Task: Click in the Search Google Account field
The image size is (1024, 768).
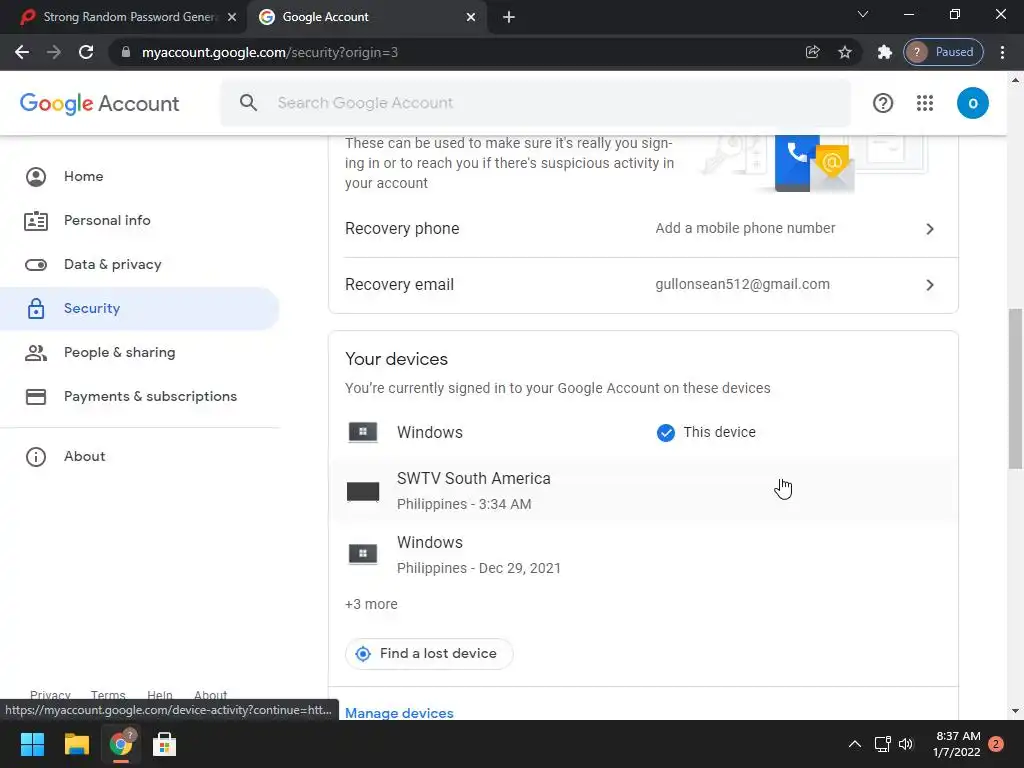Action: click(x=536, y=103)
